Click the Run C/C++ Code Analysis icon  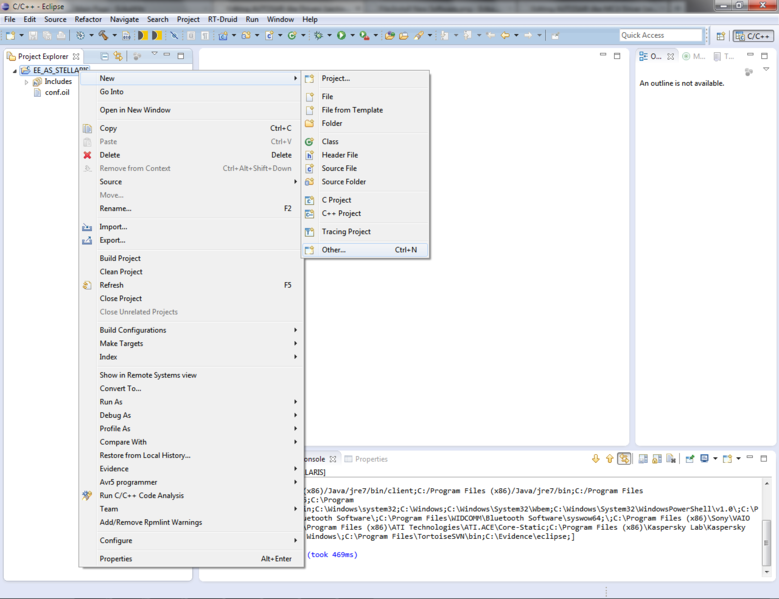(x=87, y=495)
